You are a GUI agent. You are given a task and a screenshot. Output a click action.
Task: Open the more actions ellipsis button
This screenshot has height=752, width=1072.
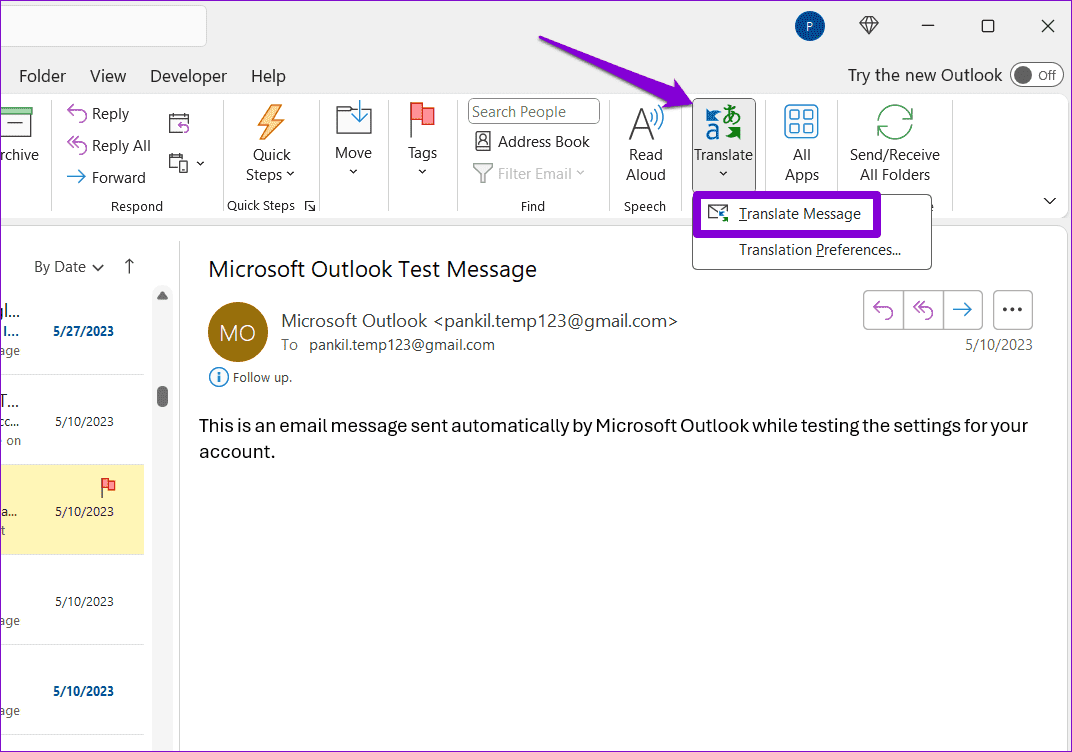point(1013,310)
